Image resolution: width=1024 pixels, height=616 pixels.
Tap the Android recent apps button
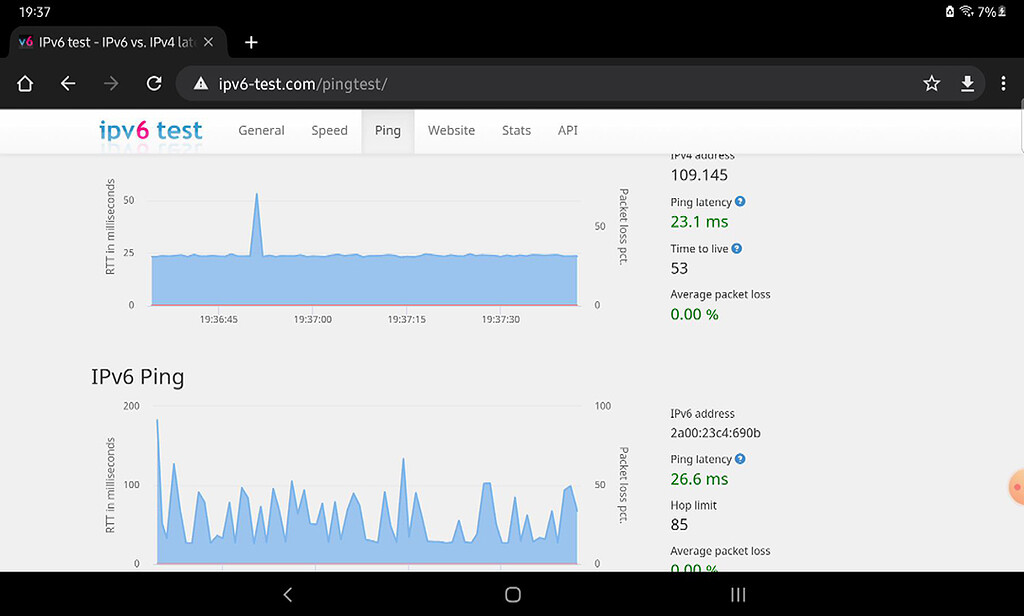(x=738, y=595)
